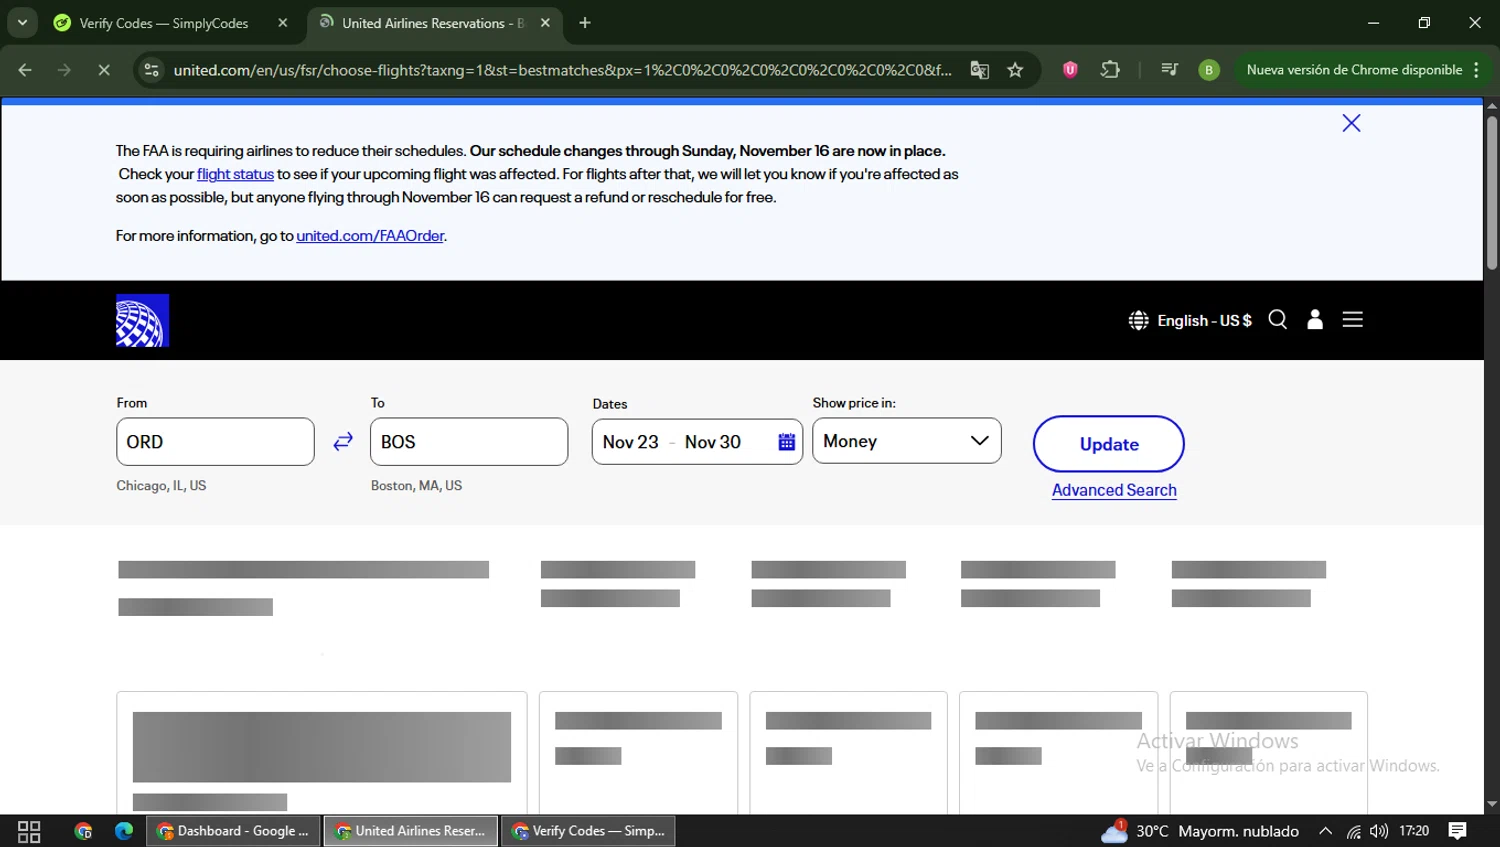This screenshot has width=1500, height=847.
Task: Open the site search magnifier icon
Action: [1278, 320]
